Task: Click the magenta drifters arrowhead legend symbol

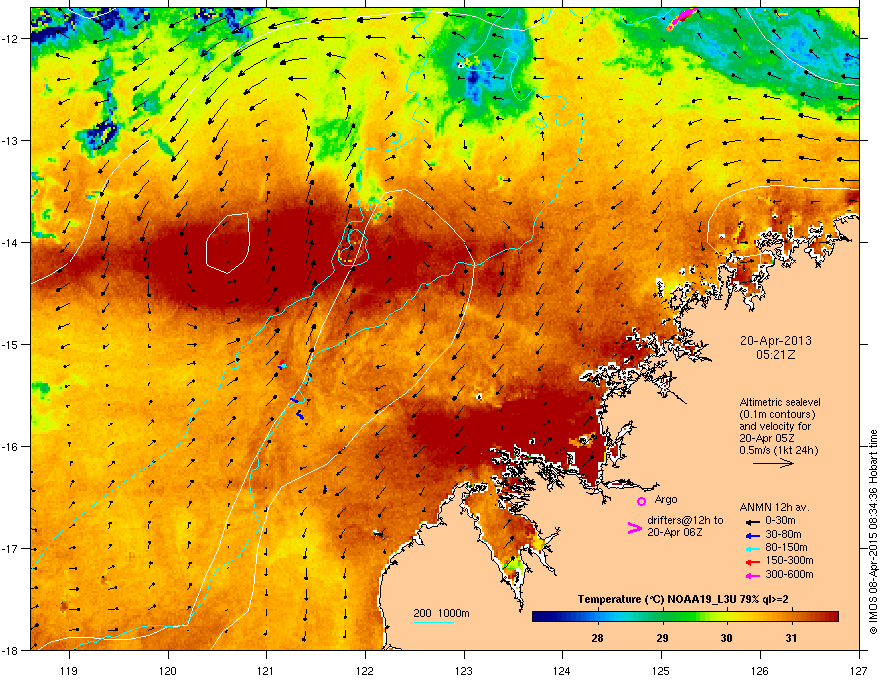Action: (634, 528)
